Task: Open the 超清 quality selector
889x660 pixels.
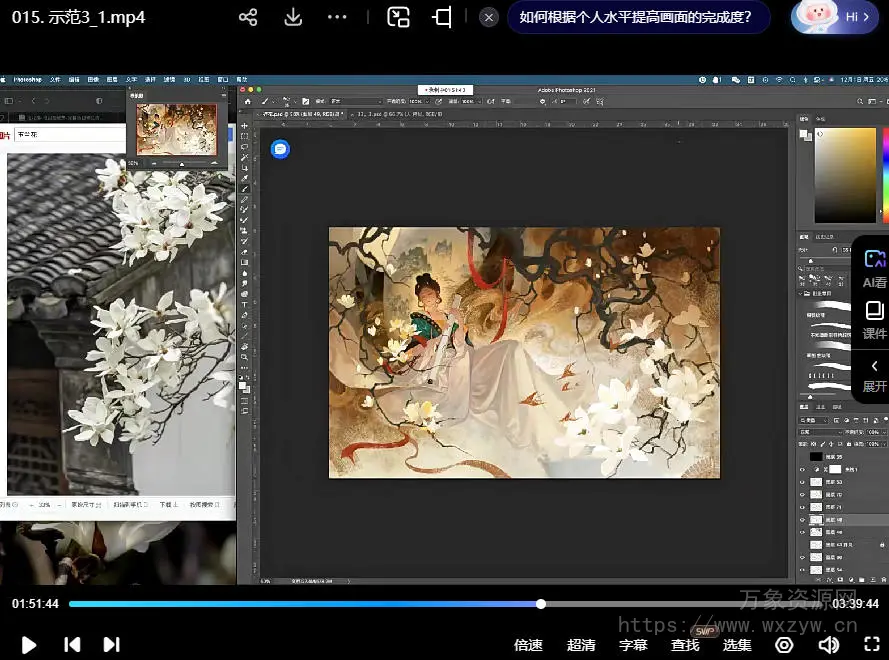Action: [581, 645]
